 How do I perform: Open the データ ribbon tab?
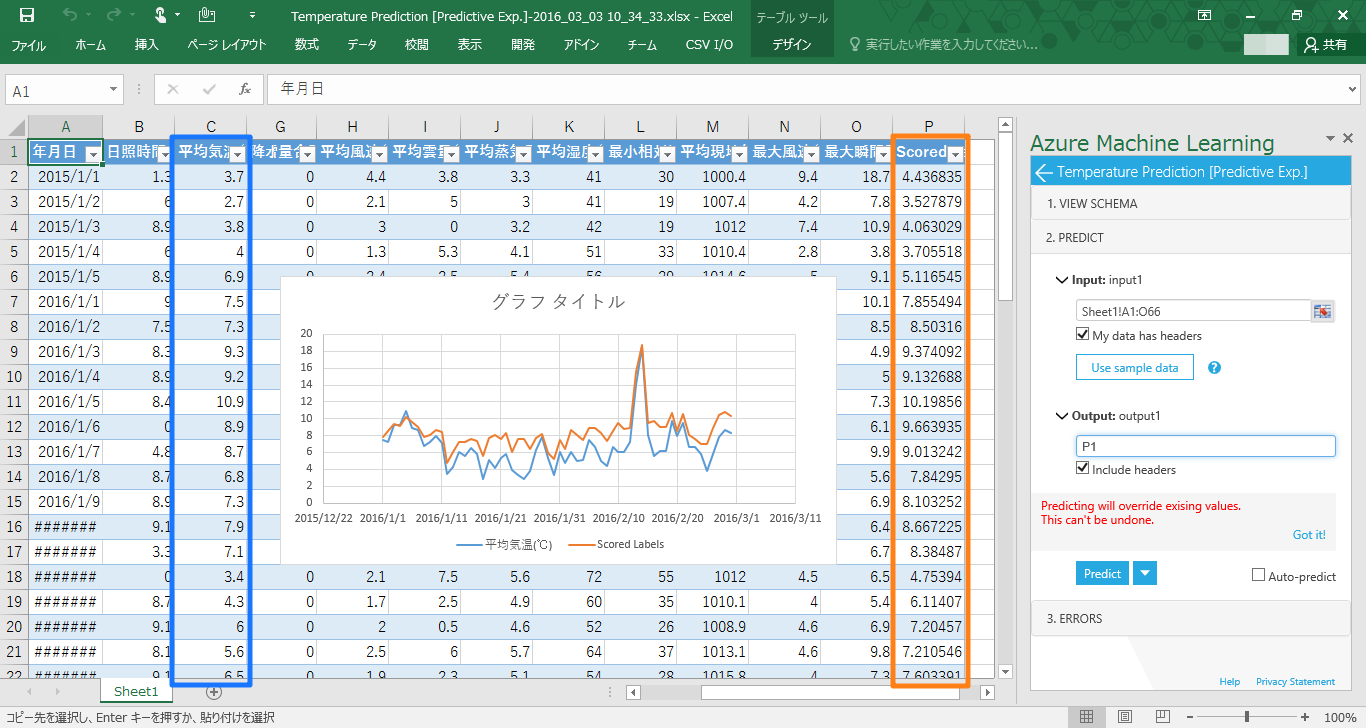[x=362, y=45]
